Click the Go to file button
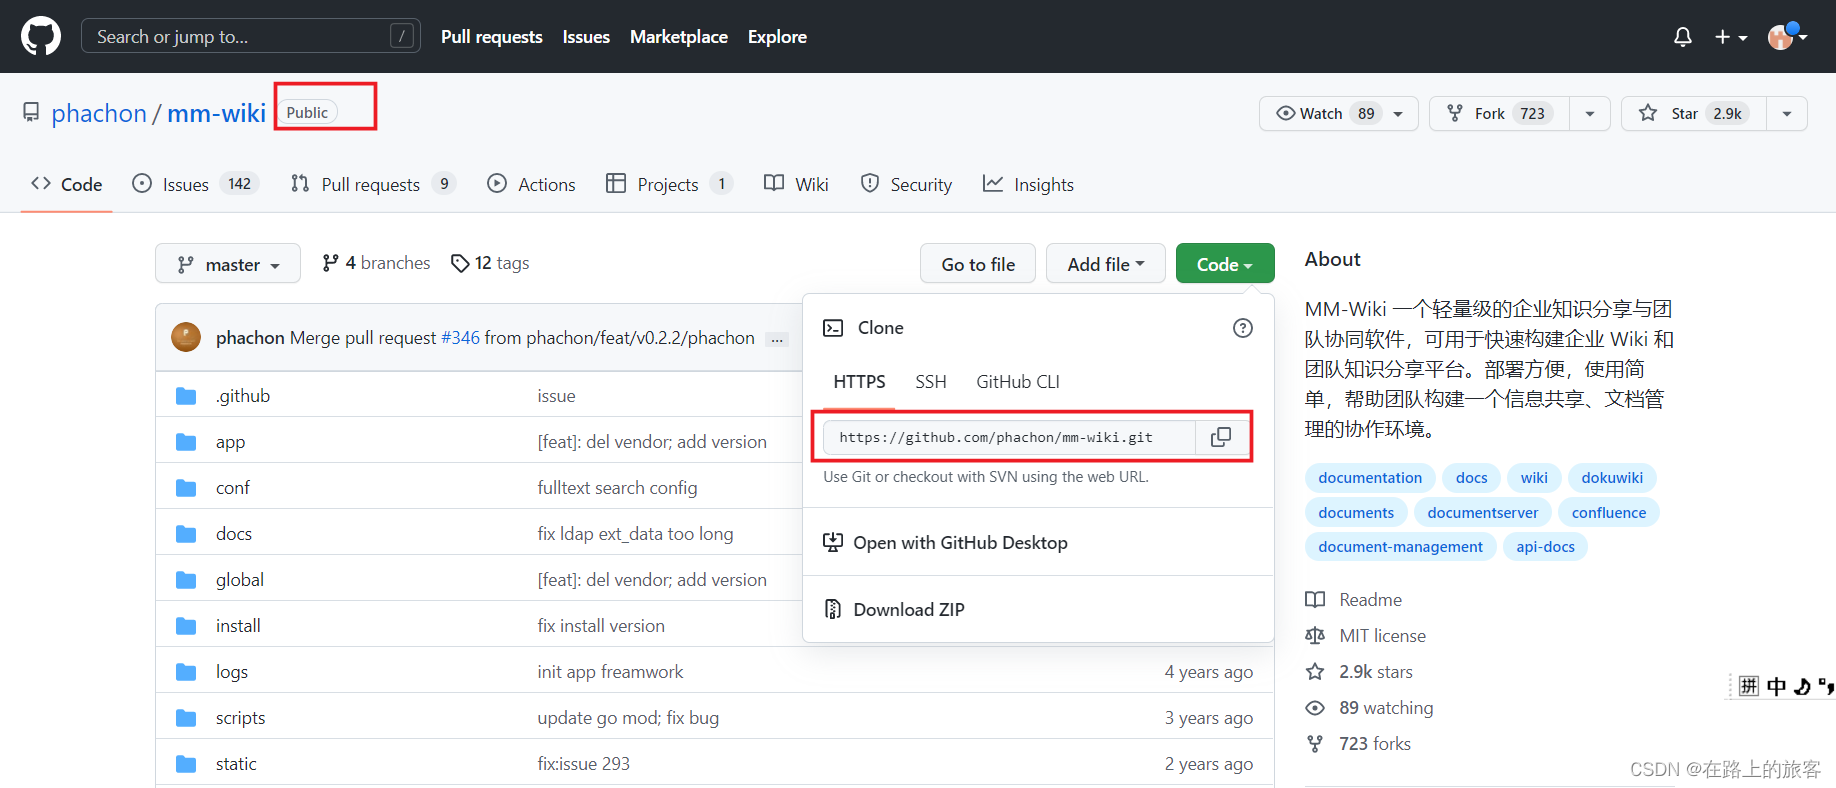This screenshot has height=788, width=1836. click(978, 264)
